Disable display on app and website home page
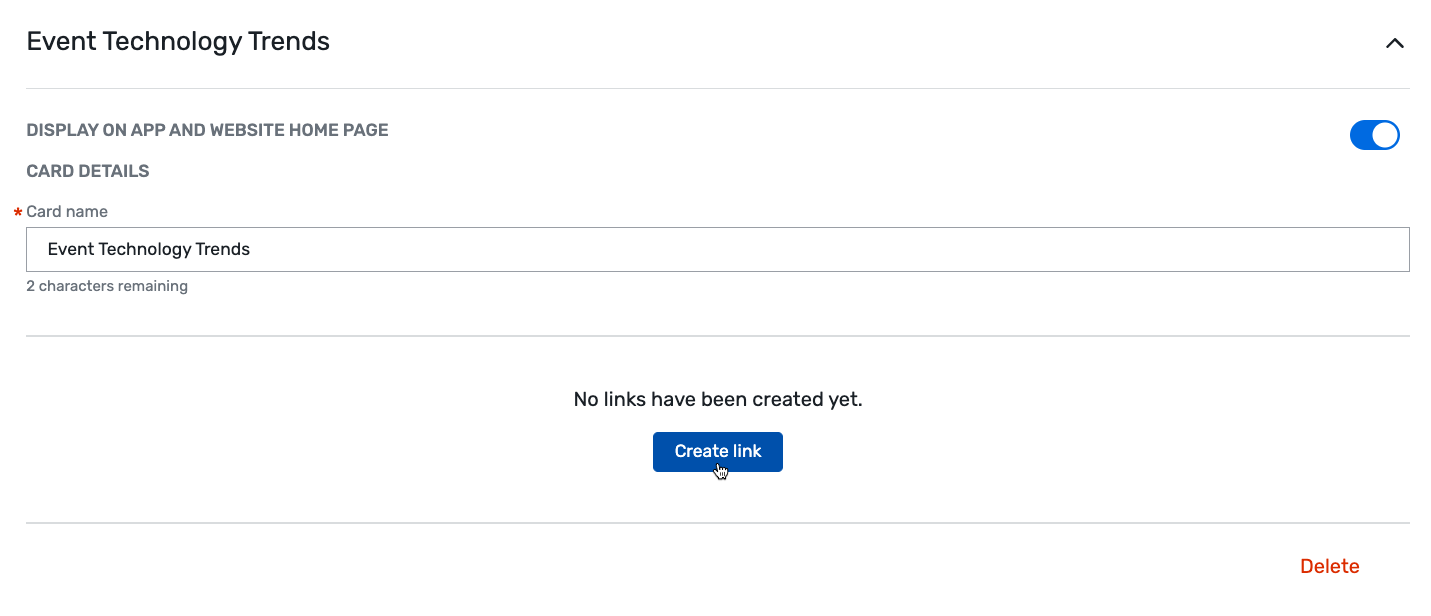Viewport: 1431px width, 616px height. [x=1374, y=135]
